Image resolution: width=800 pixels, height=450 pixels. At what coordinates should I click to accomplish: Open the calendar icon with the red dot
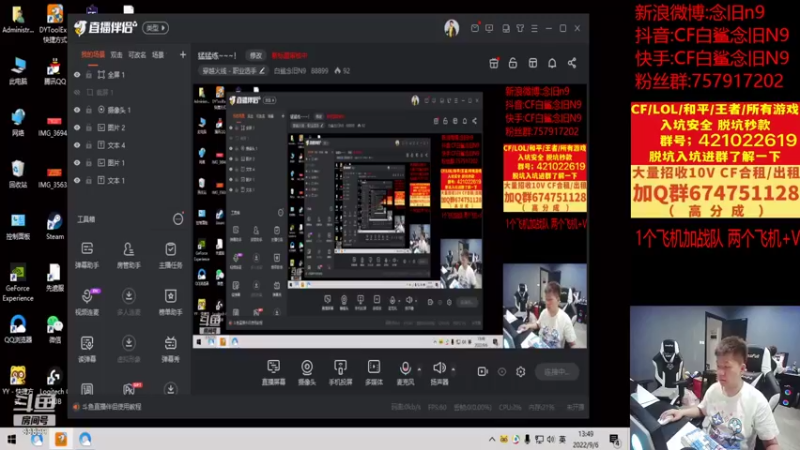coord(493,63)
